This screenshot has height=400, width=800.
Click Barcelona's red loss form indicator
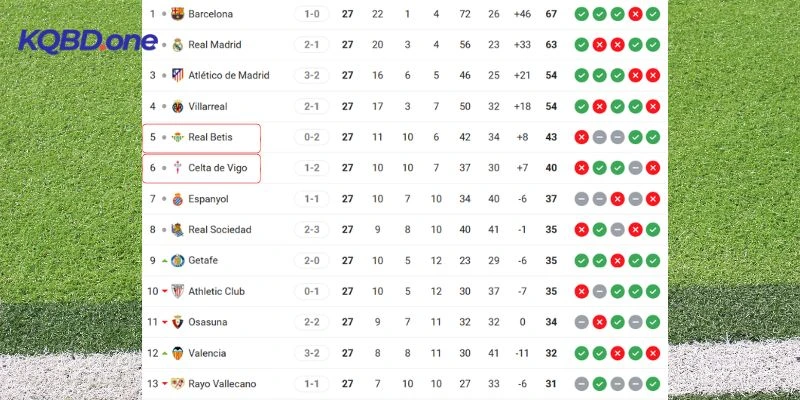tap(635, 14)
